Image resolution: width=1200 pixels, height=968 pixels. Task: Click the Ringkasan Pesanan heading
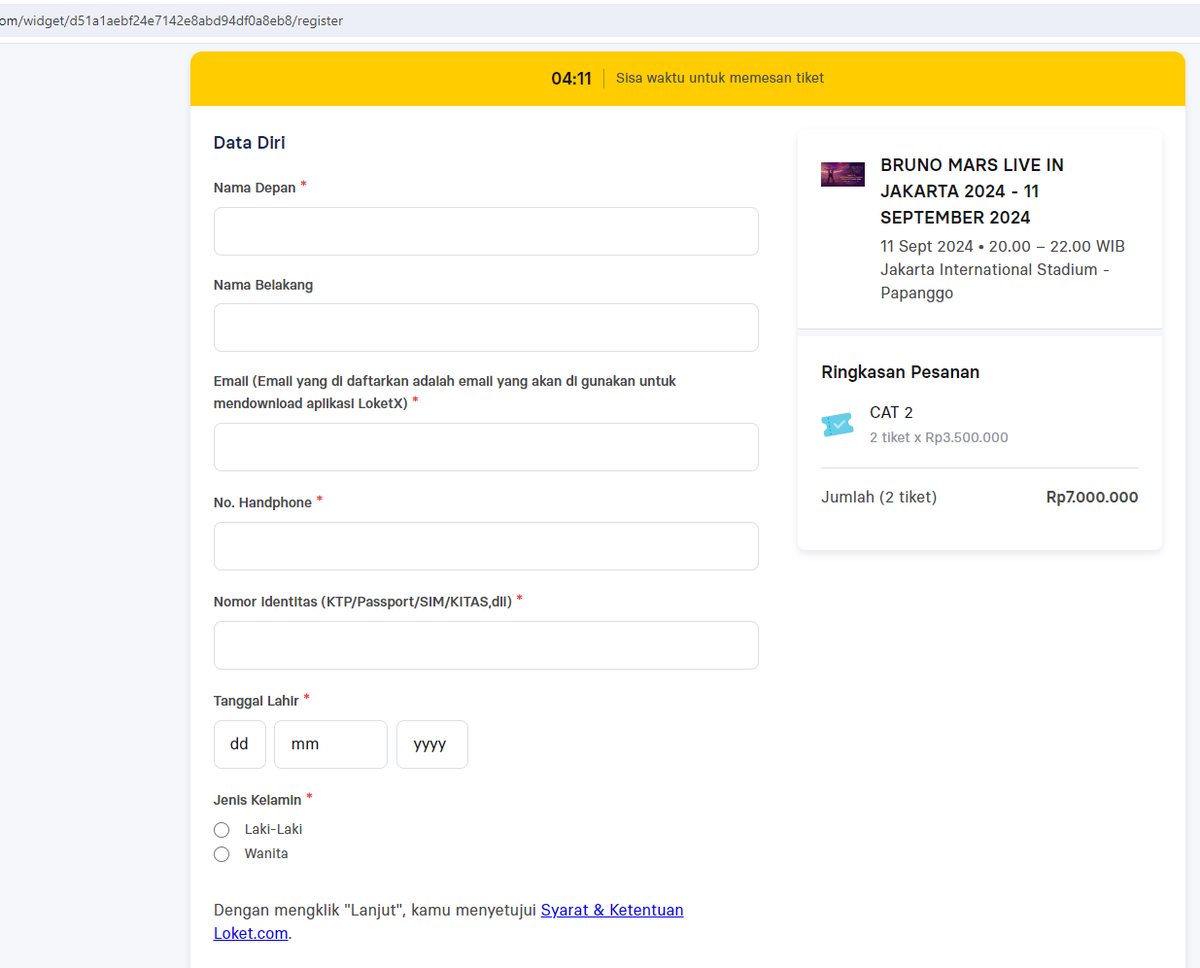(900, 372)
